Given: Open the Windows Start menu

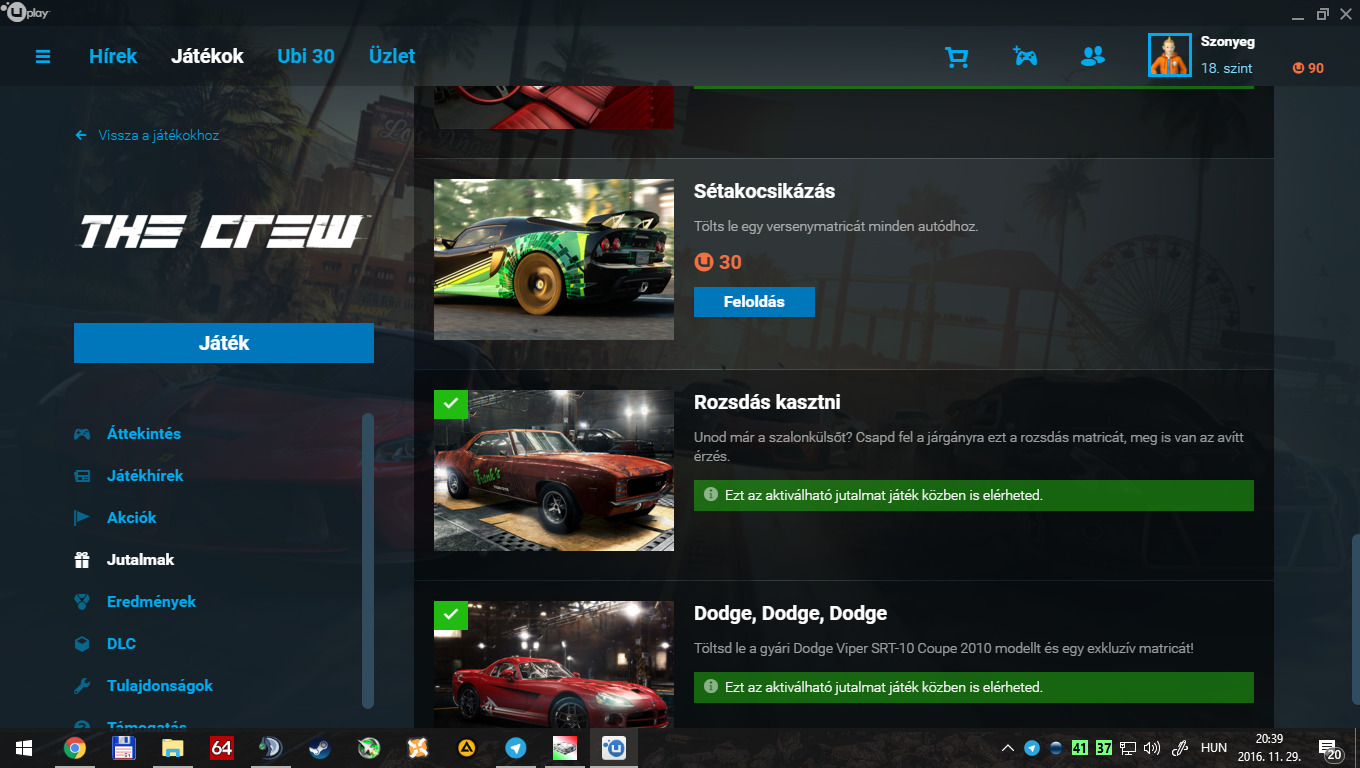Looking at the screenshot, I should click(x=24, y=747).
